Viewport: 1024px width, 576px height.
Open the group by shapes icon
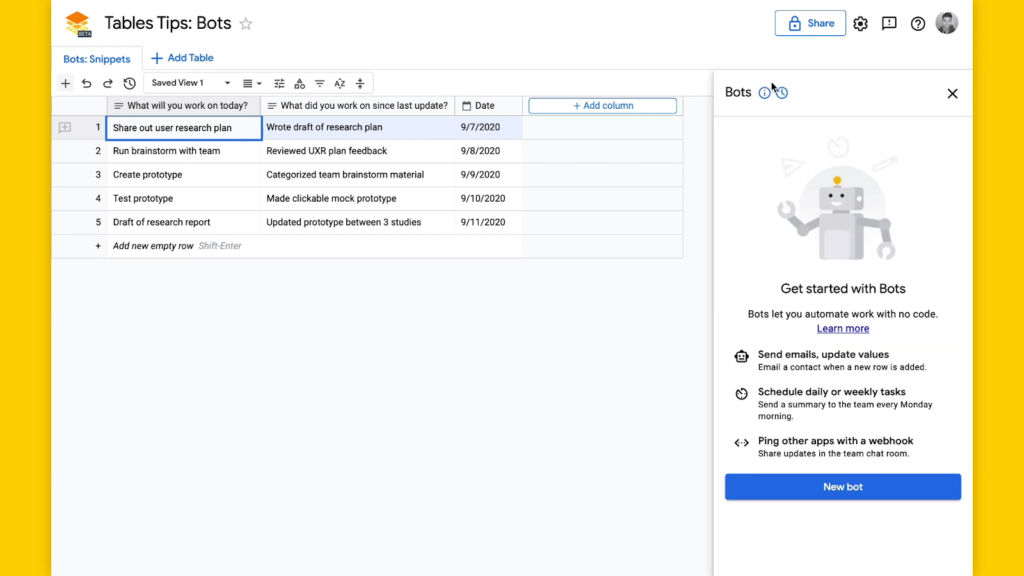[x=299, y=84]
